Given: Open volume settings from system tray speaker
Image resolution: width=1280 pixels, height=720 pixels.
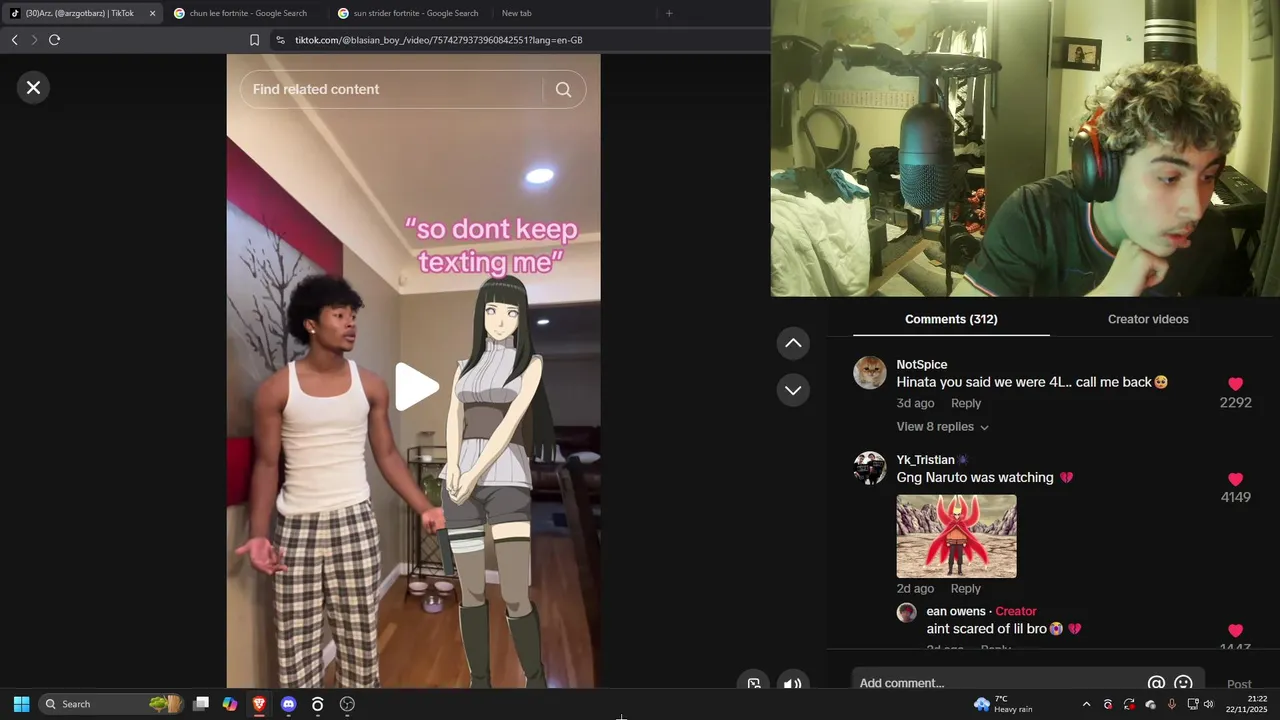Looking at the screenshot, I should click(x=1208, y=704).
